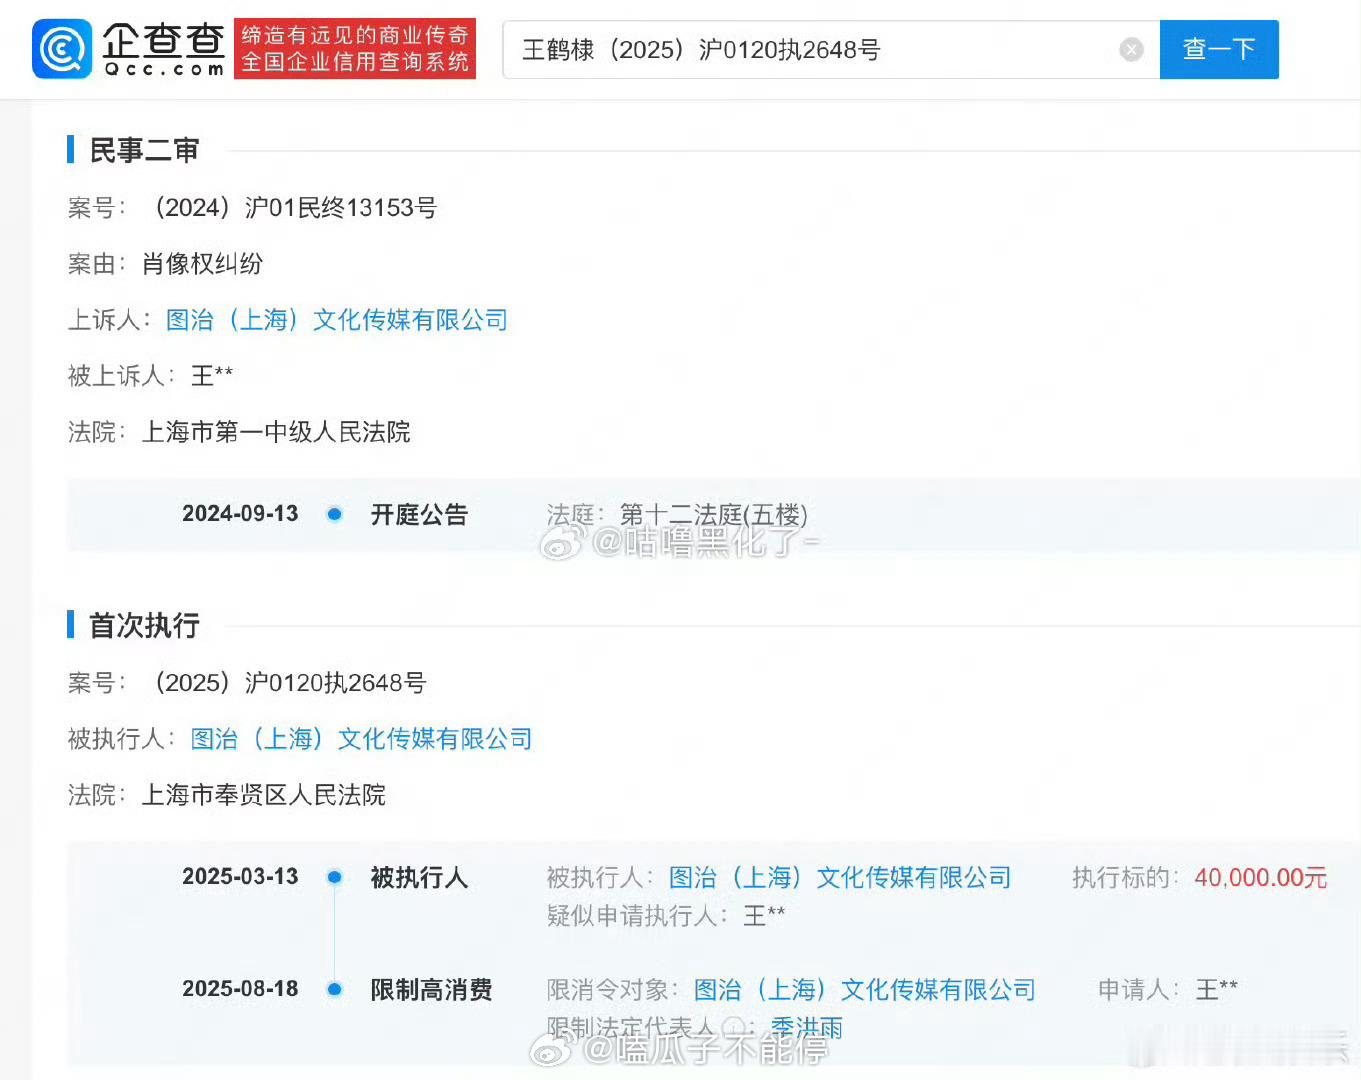Open legal representative link 季洪雨
Screen dimensions: 1361x1080
coord(807,1027)
